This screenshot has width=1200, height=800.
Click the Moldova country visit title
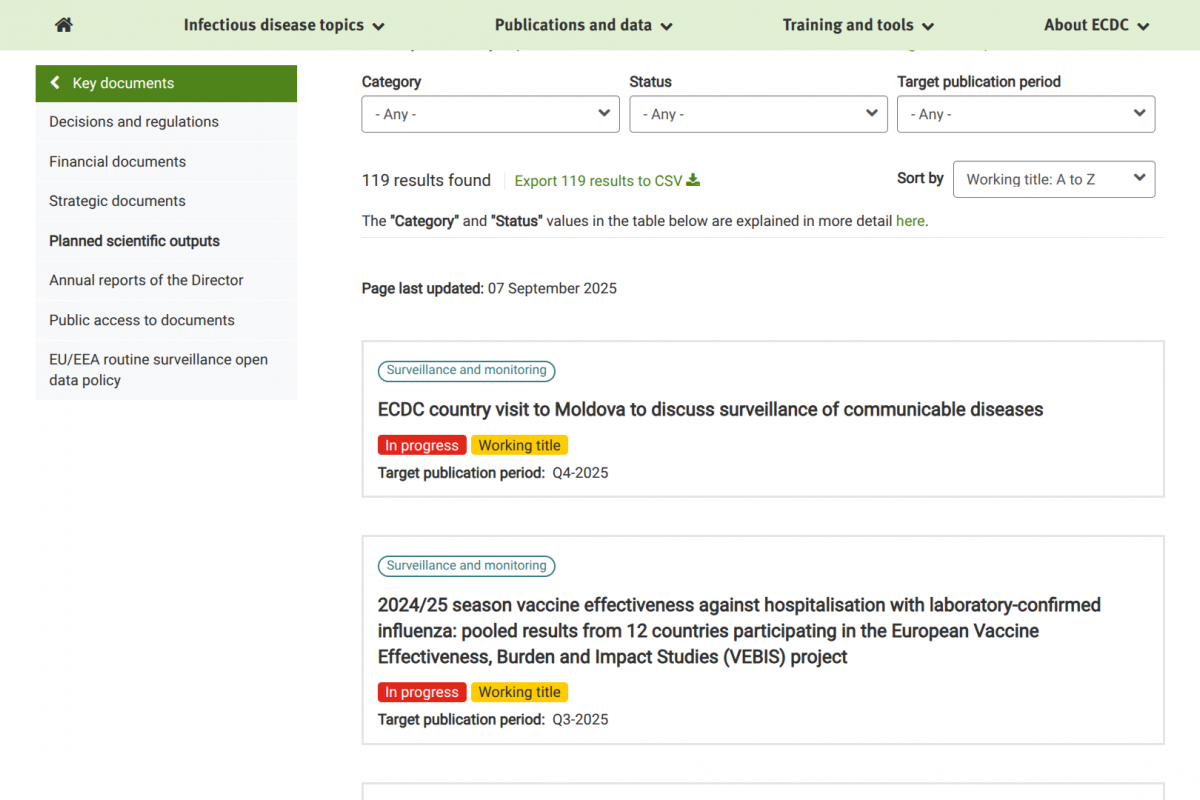710,409
